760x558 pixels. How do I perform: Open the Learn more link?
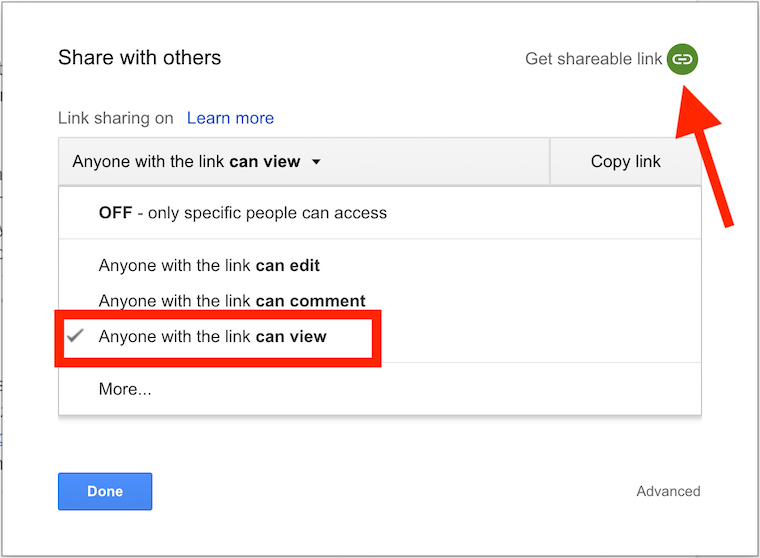[x=230, y=118]
